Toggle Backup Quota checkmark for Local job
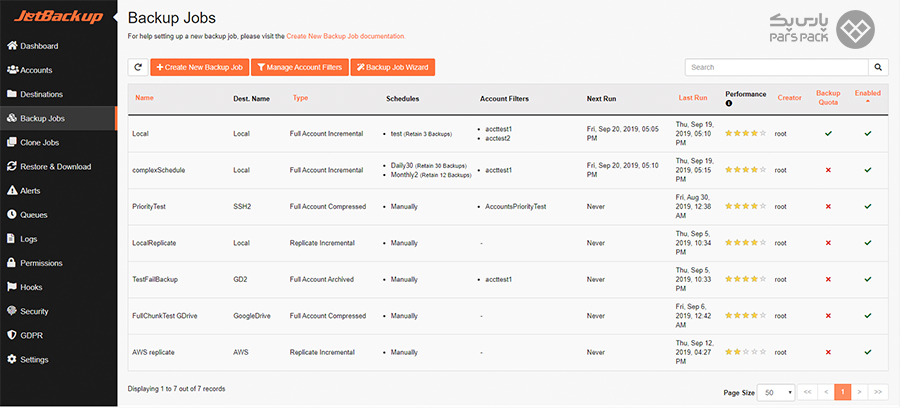900x408 pixels. coord(828,133)
